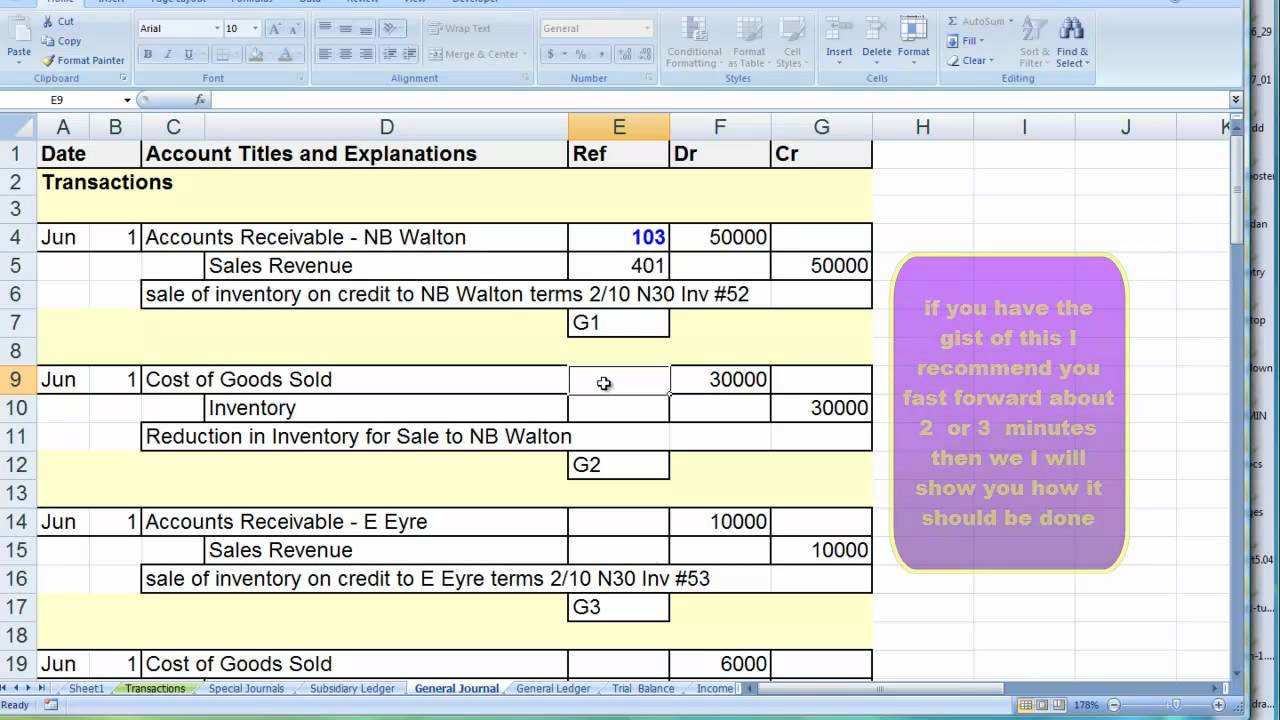Center text horizontally in cell

[345, 55]
